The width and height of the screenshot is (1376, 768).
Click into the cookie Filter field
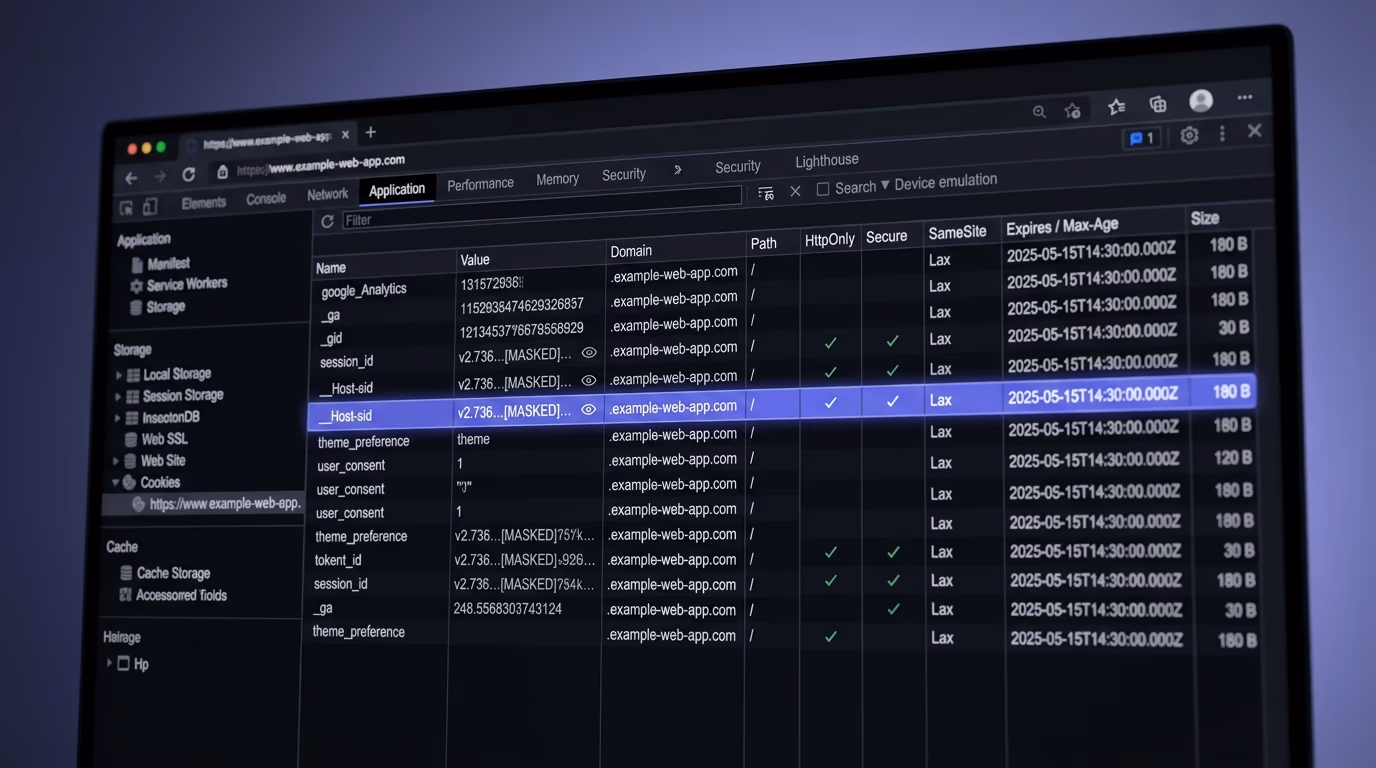click(x=540, y=208)
